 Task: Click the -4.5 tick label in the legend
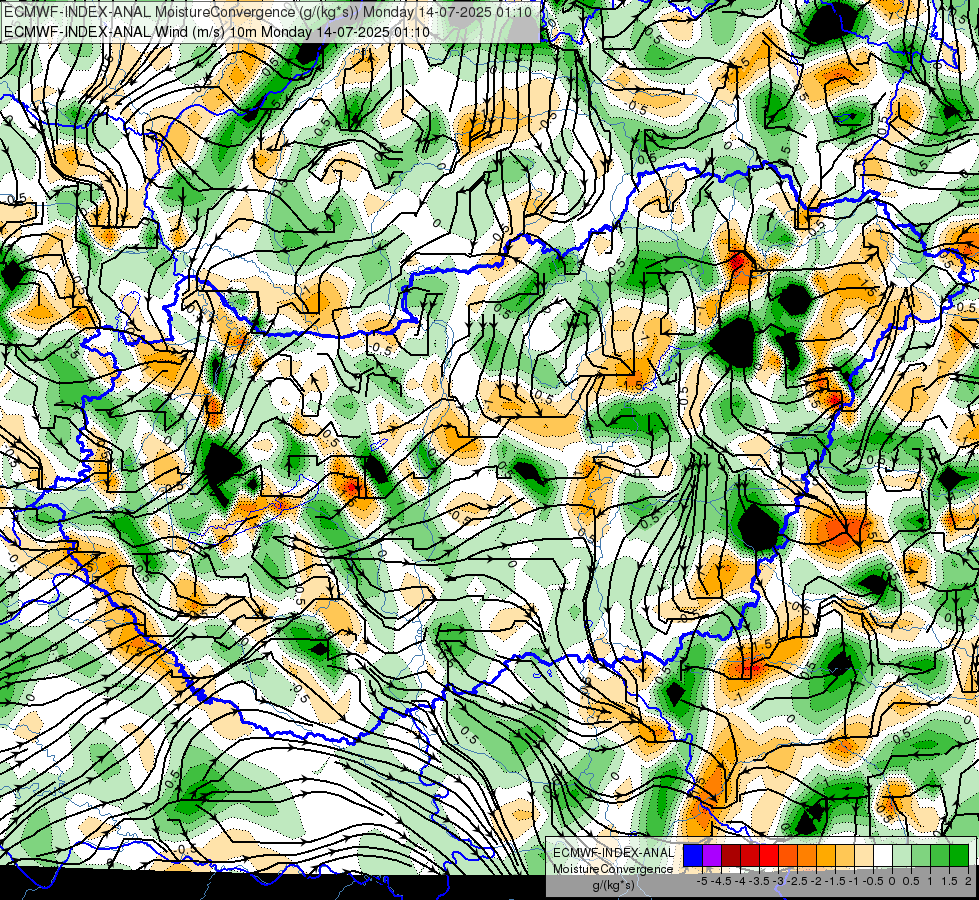coord(721,881)
